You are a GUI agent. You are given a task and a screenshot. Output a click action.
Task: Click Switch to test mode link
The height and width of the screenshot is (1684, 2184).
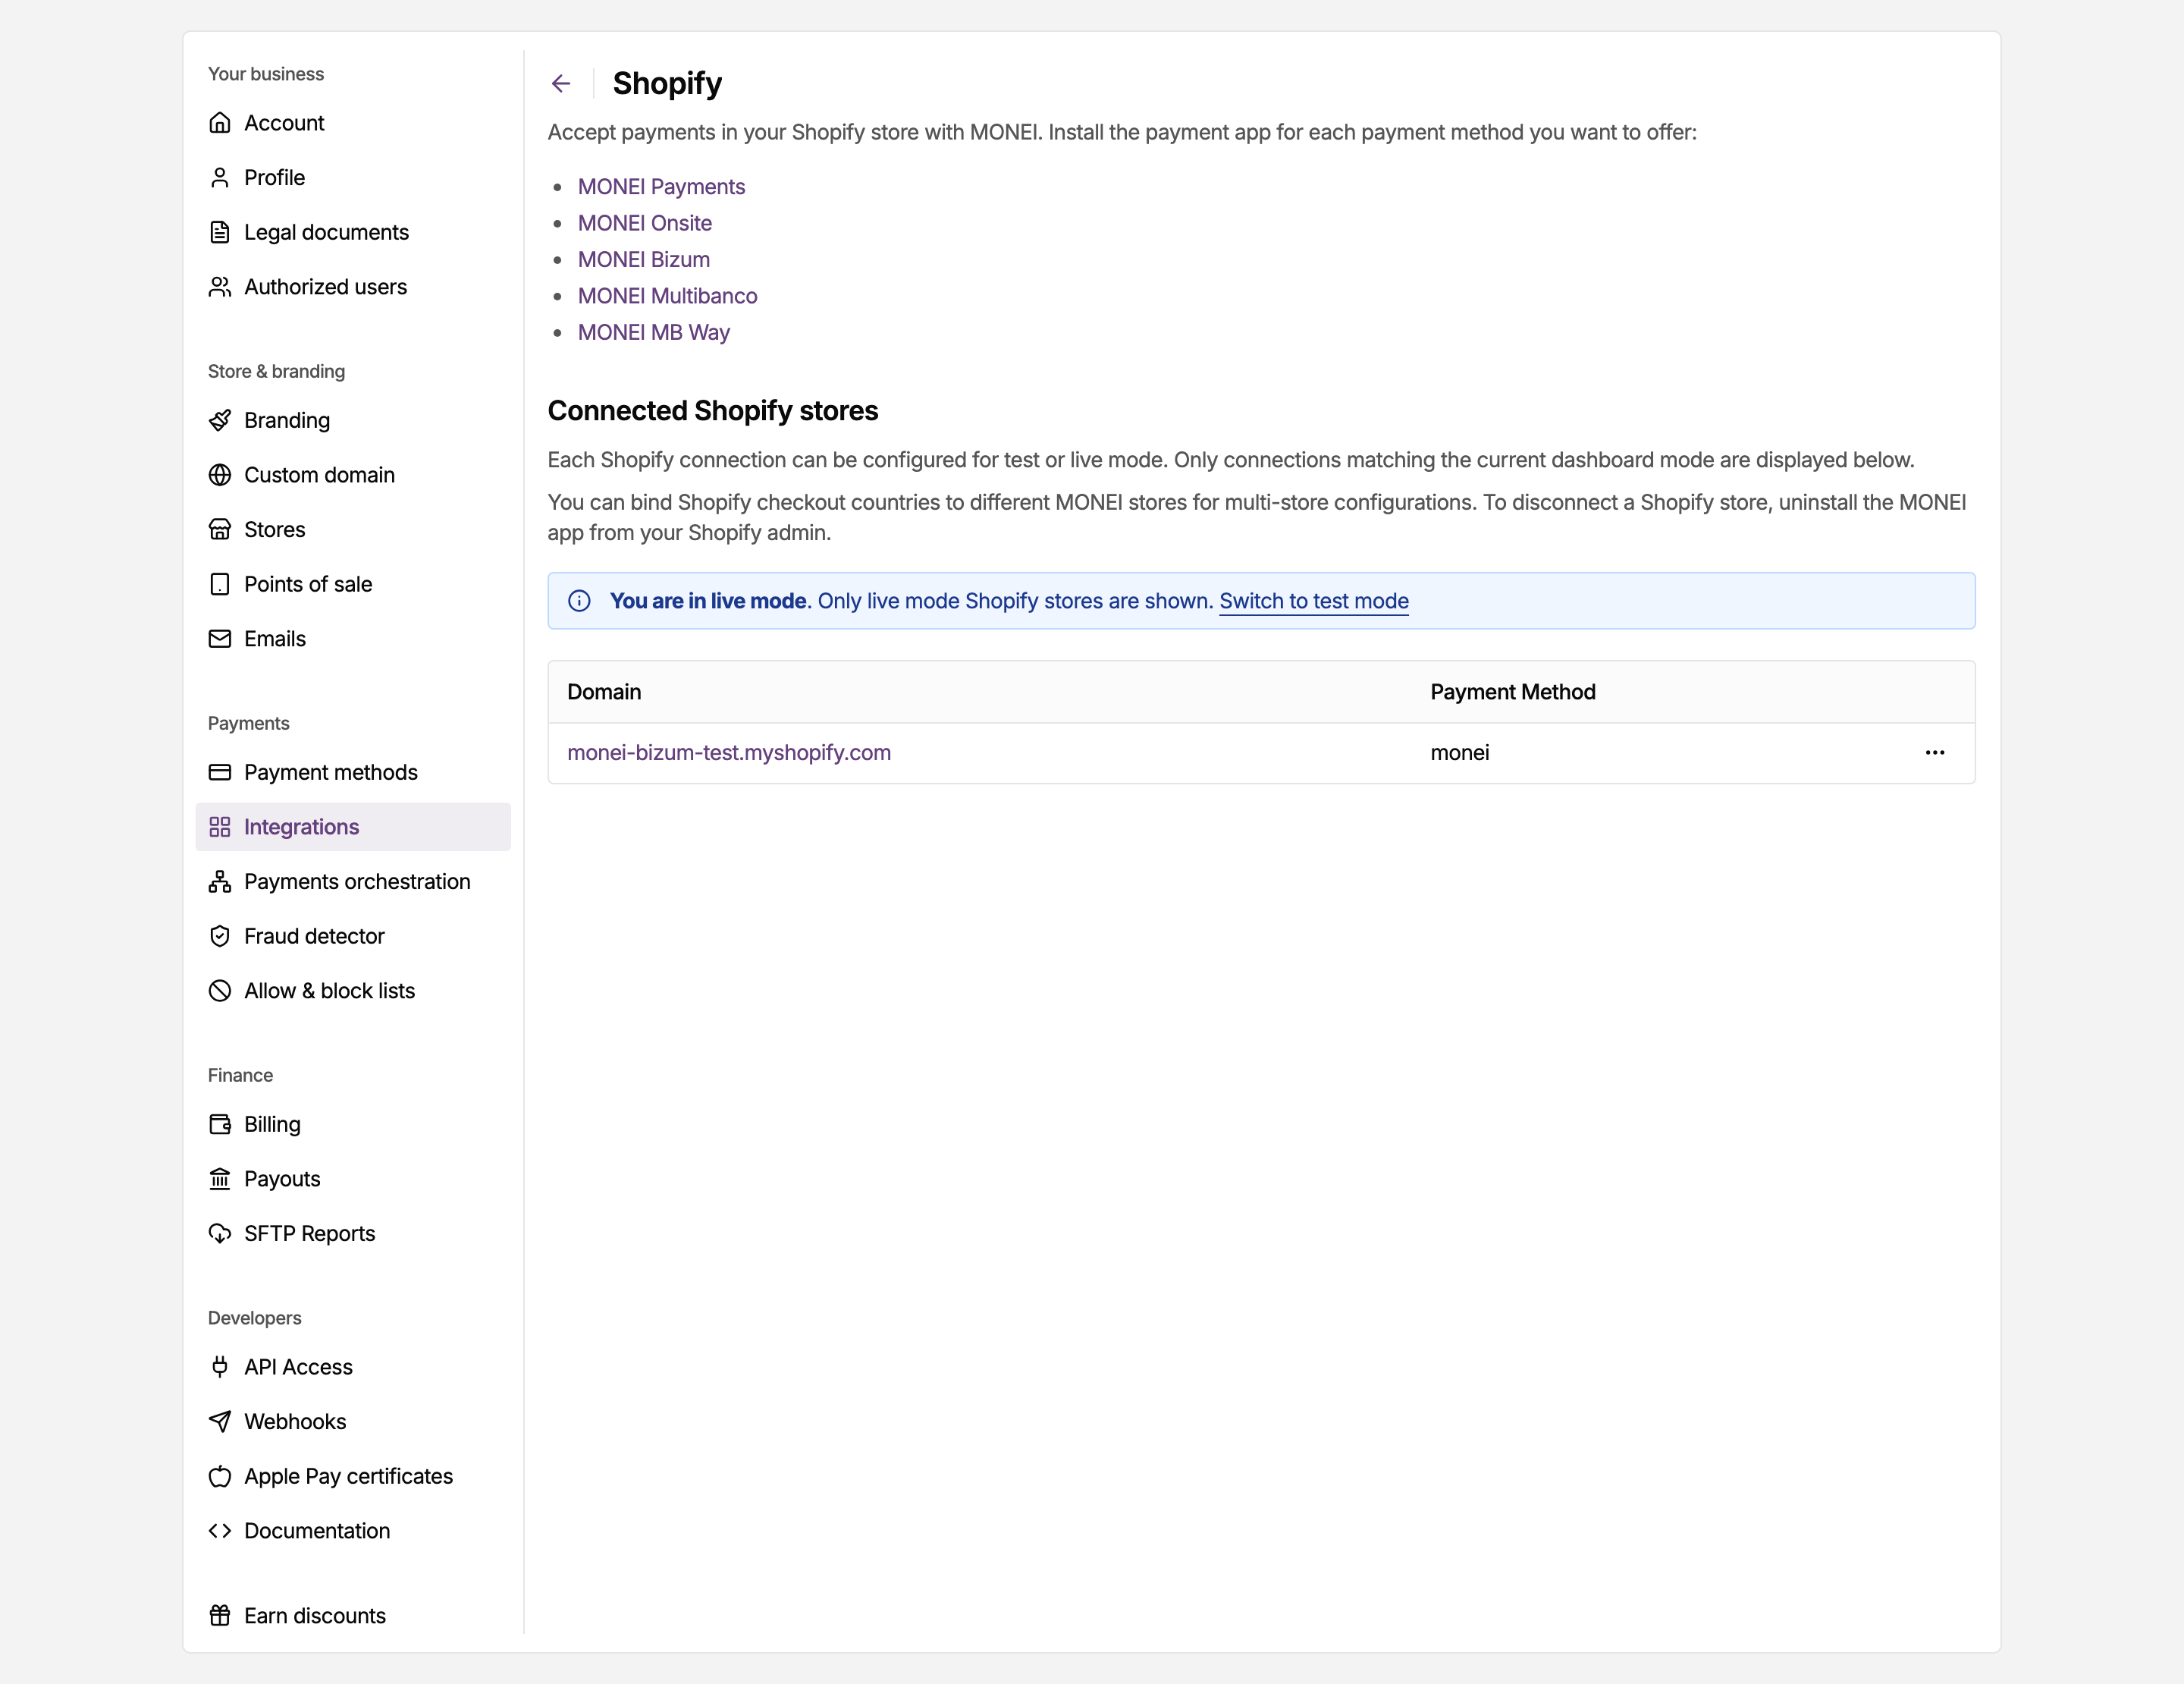click(1314, 601)
